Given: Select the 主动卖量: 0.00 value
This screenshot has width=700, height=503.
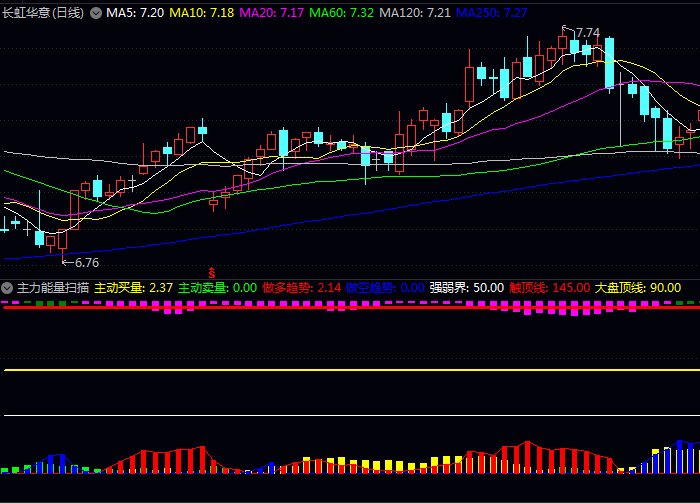Looking at the screenshot, I should tap(217, 288).
